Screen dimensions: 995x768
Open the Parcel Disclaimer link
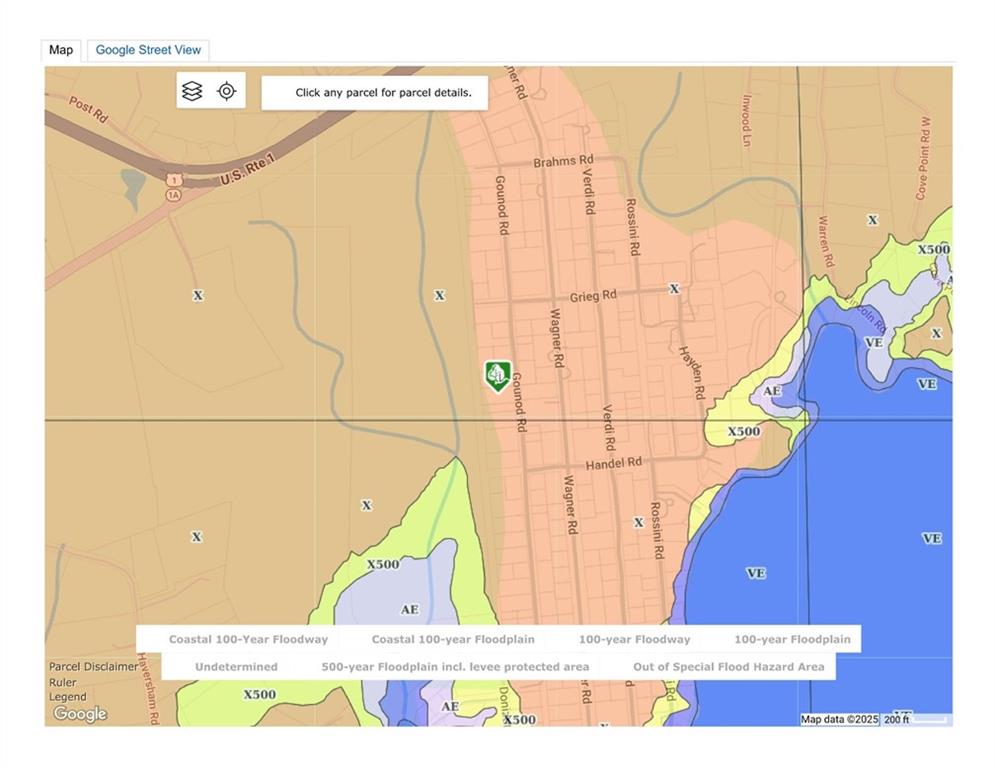[x=94, y=666]
